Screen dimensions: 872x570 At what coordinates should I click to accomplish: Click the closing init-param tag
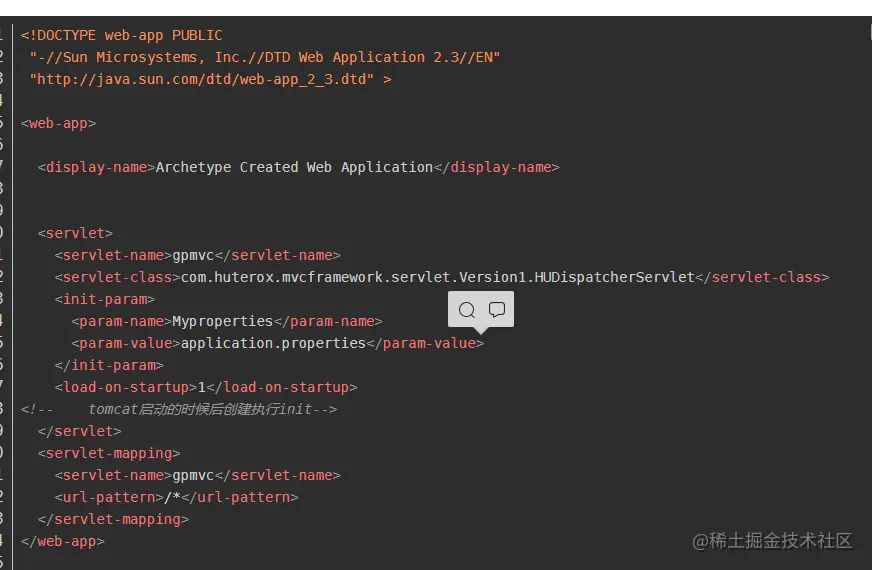[109, 365]
